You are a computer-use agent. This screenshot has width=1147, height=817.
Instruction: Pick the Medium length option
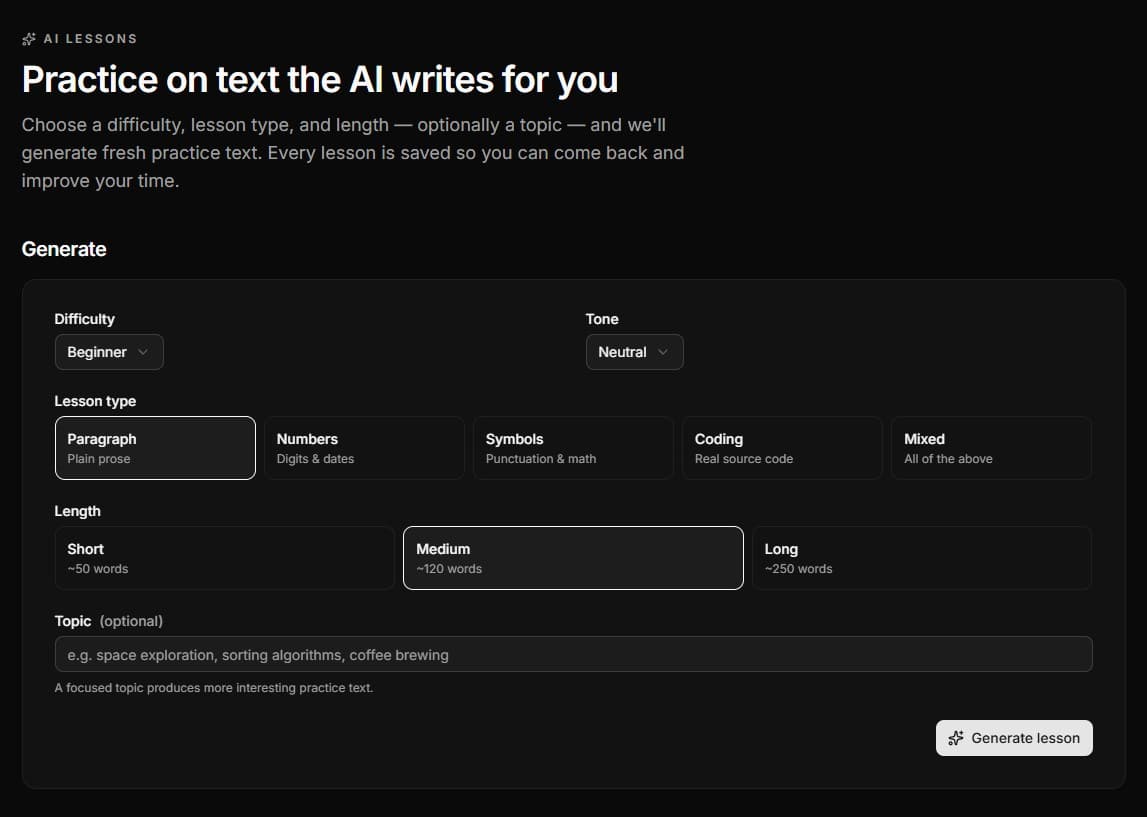(574, 558)
